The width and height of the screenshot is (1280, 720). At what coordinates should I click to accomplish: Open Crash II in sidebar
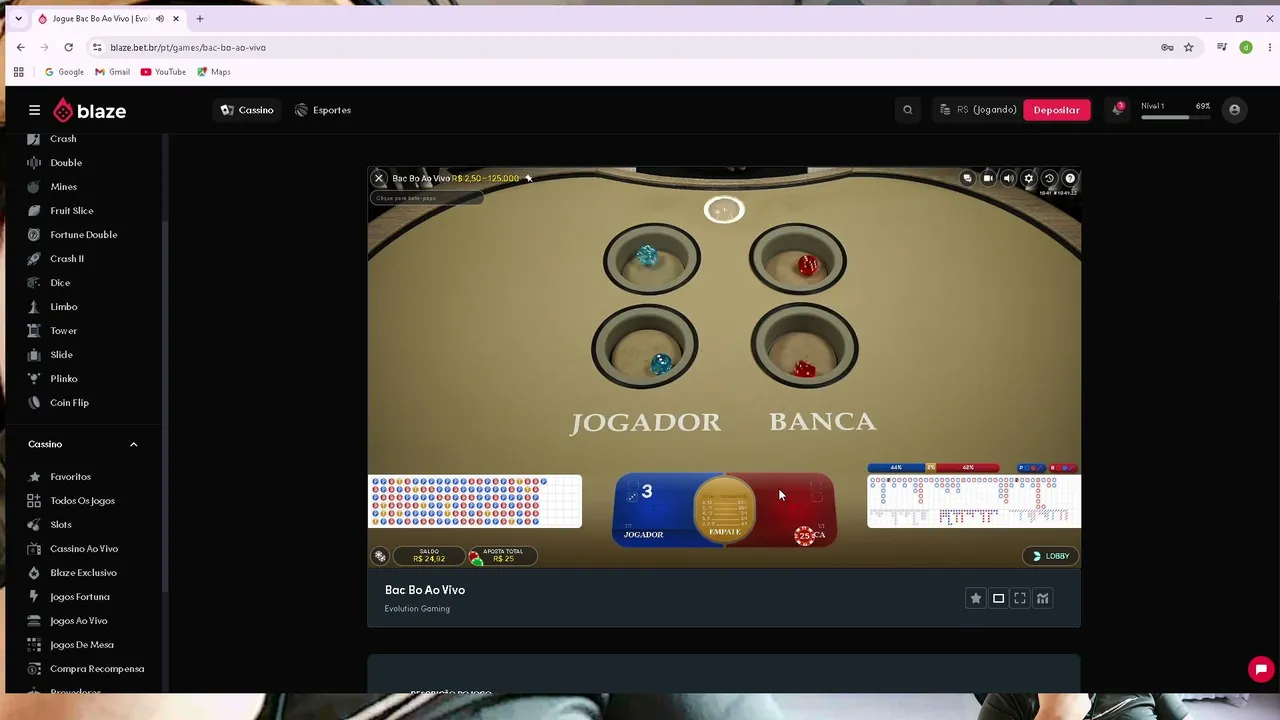coord(67,259)
